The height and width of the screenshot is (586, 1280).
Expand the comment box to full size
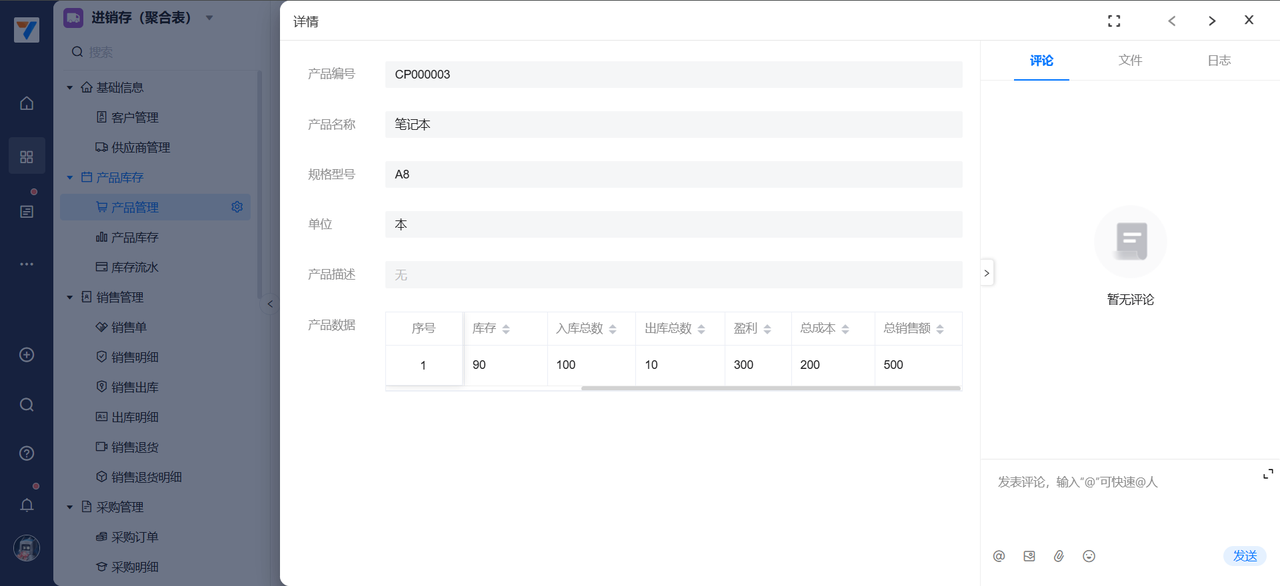tap(1268, 474)
